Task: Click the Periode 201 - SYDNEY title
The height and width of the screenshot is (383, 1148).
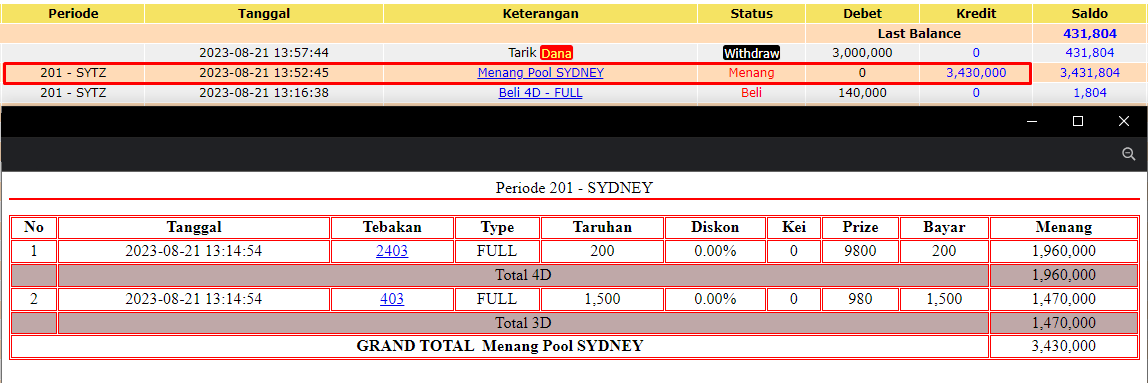Action: point(574,187)
